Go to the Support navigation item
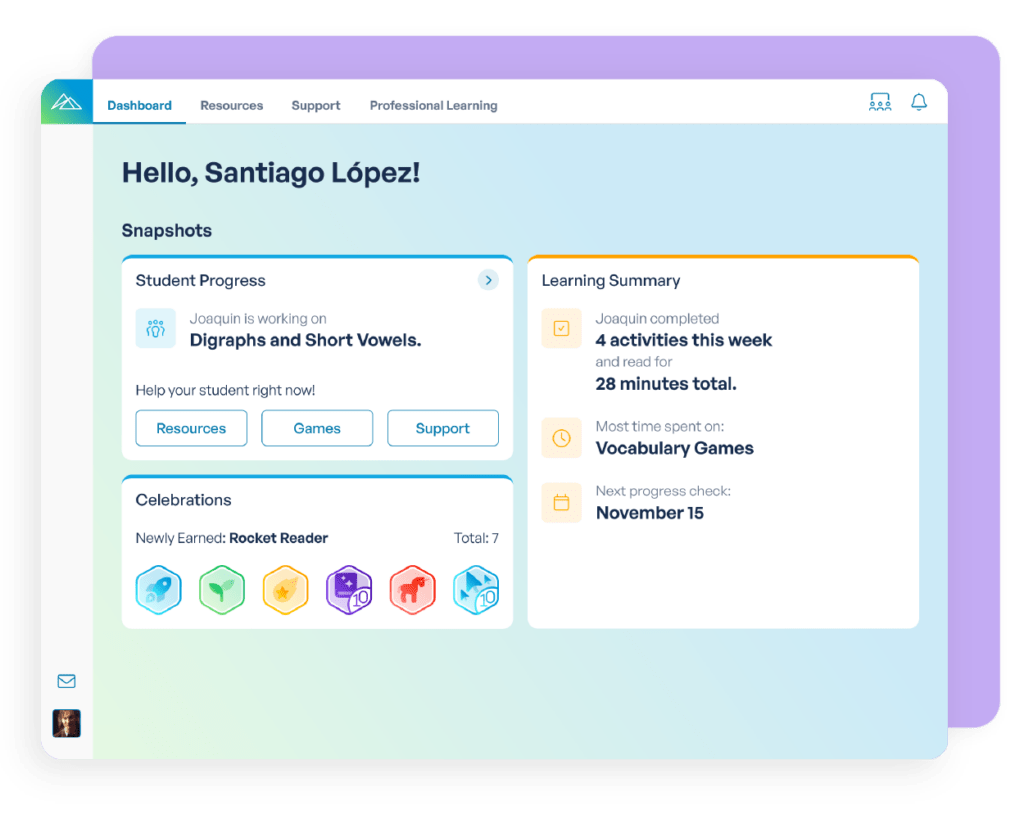Screen dimensions: 1024x819 click(x=315, y=105)
